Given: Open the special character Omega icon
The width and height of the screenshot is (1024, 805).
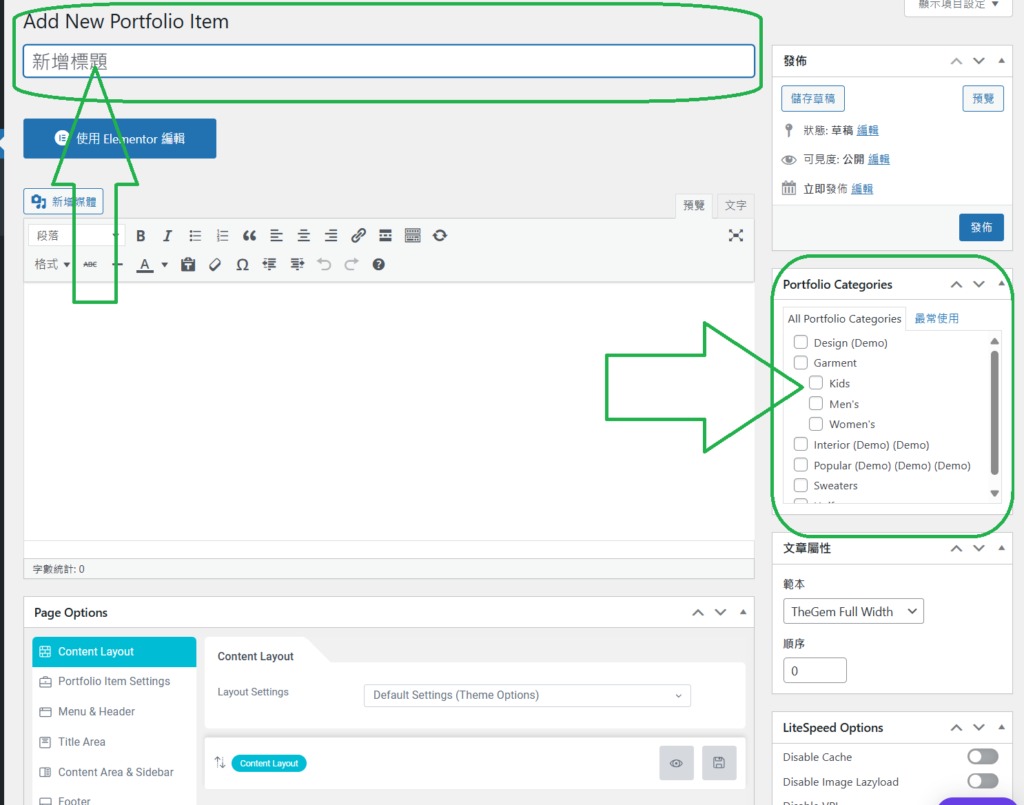Looking at the screenshot, I should coord(242,265).
